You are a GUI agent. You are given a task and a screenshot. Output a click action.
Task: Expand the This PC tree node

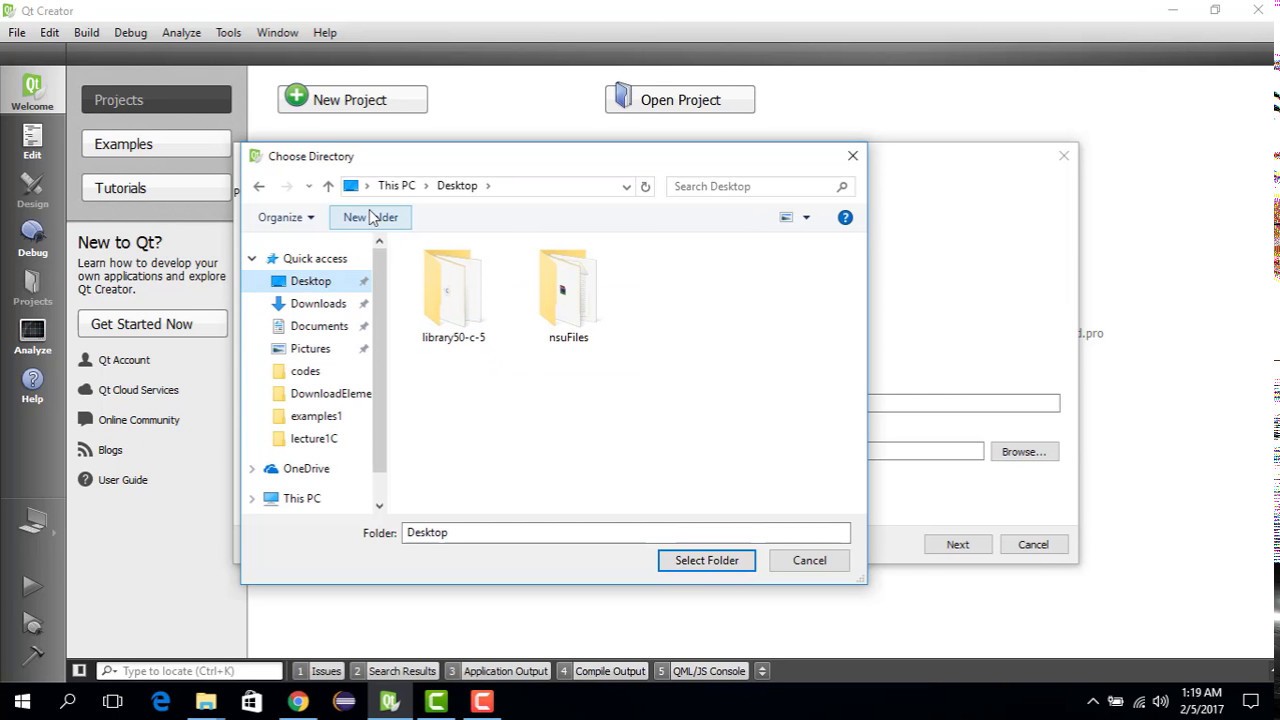(252, 498)
